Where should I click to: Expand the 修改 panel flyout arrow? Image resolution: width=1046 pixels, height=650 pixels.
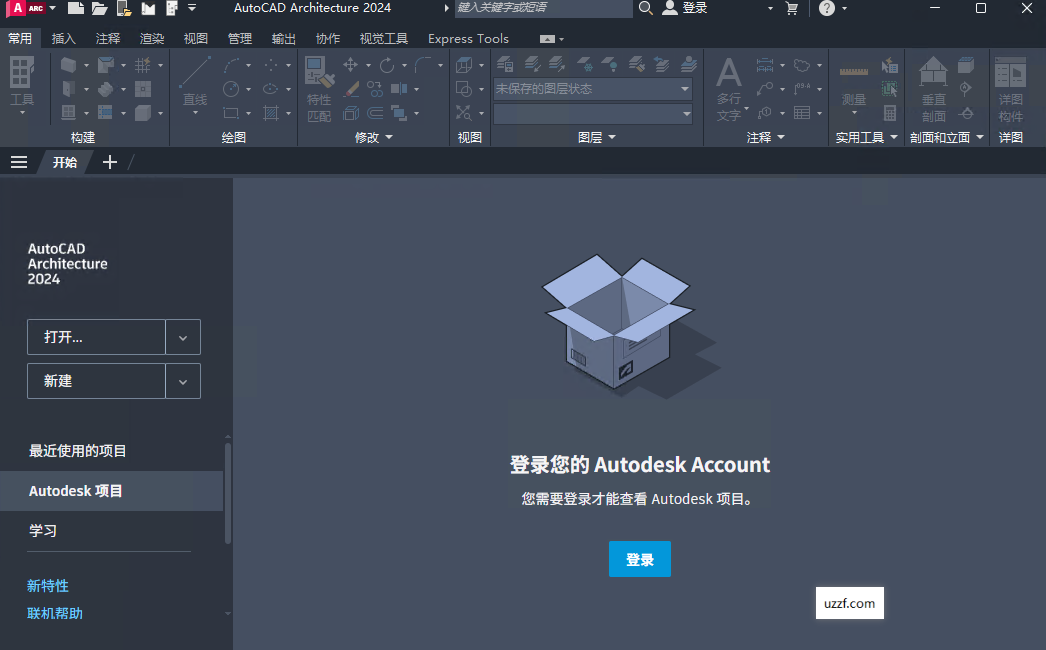coord(388,135)
